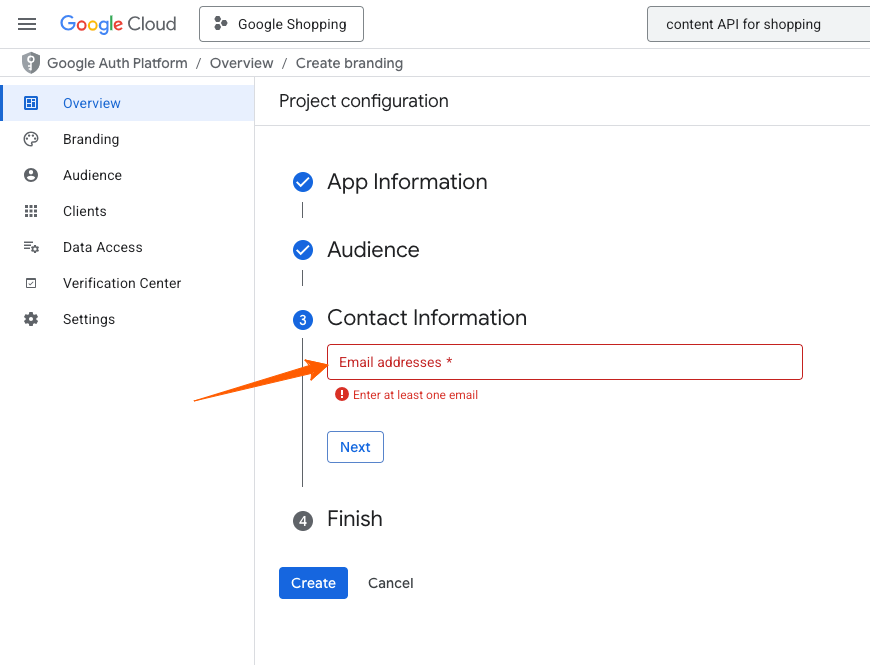Open the hamburger navigation menu
This screenshot has height=665, width=870.
tap(27, 24)
